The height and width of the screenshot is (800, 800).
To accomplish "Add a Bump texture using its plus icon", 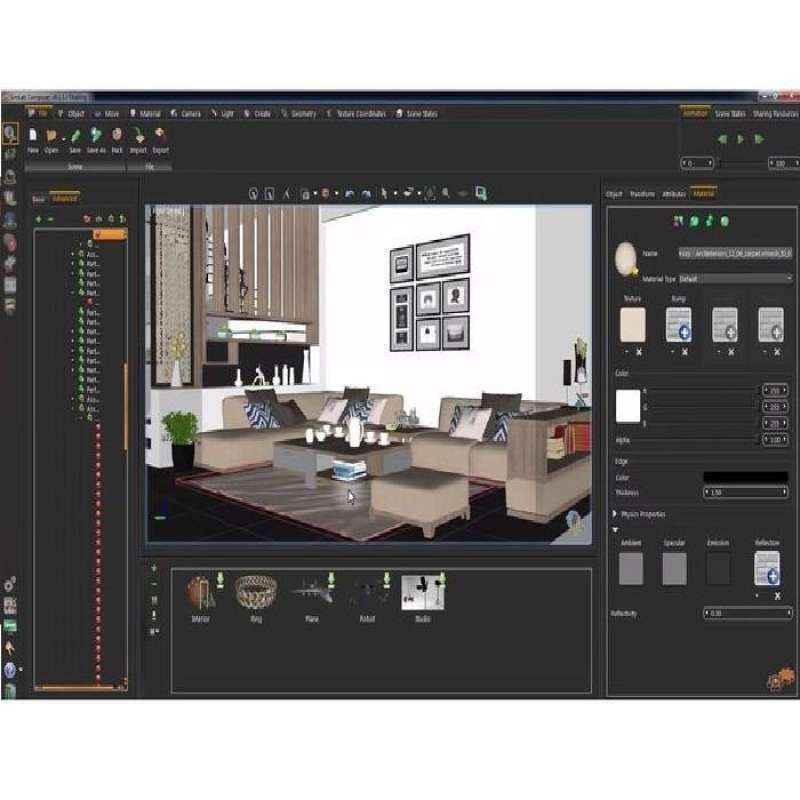I will click(684, 330).
